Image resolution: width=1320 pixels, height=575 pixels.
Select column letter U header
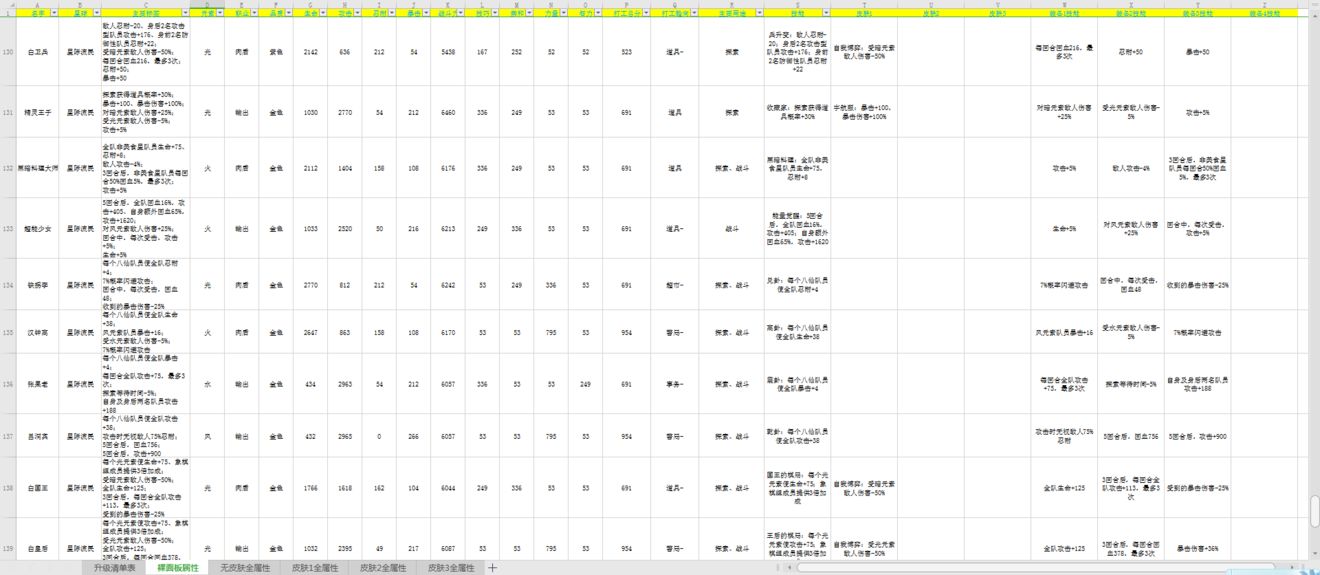click(x=930, y=5)
